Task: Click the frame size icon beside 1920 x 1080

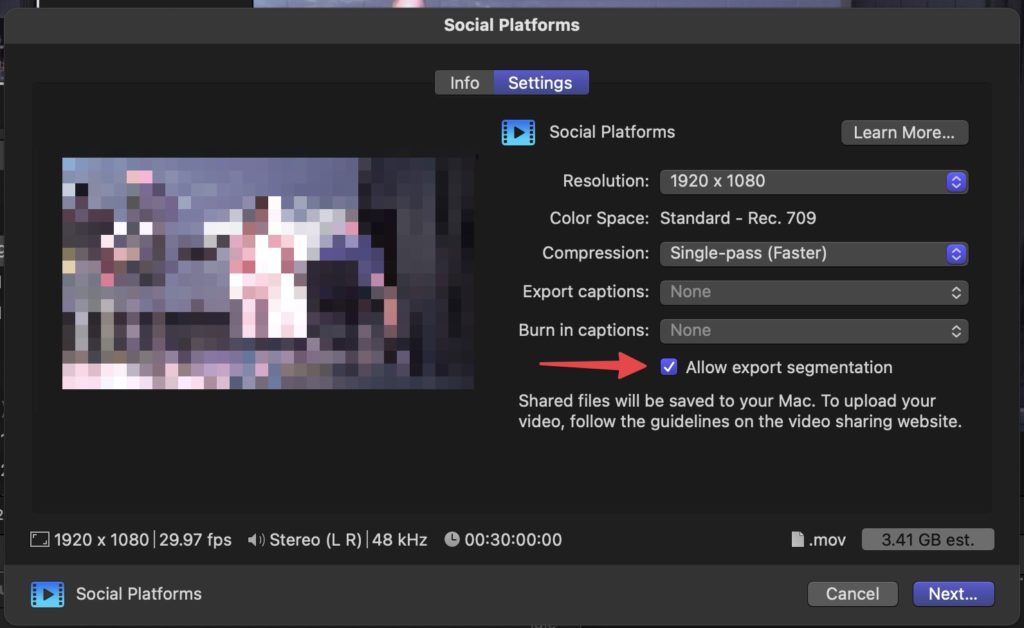Action: pyautogui.click(x=39, y=539)
